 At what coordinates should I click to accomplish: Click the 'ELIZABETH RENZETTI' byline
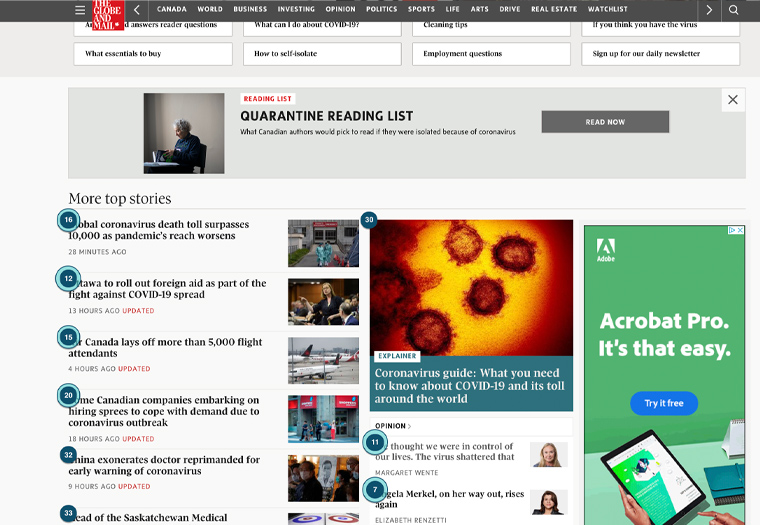tap(411, 520)
